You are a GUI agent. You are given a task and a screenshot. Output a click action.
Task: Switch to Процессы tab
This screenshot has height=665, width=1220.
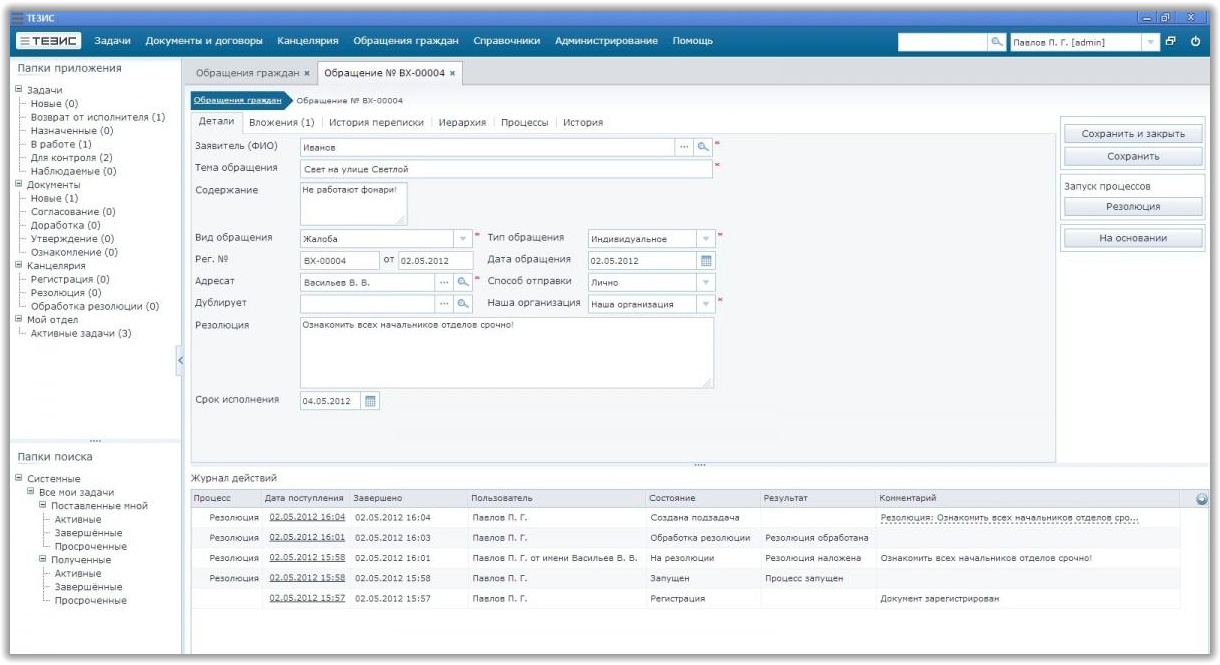click(524, 122)
